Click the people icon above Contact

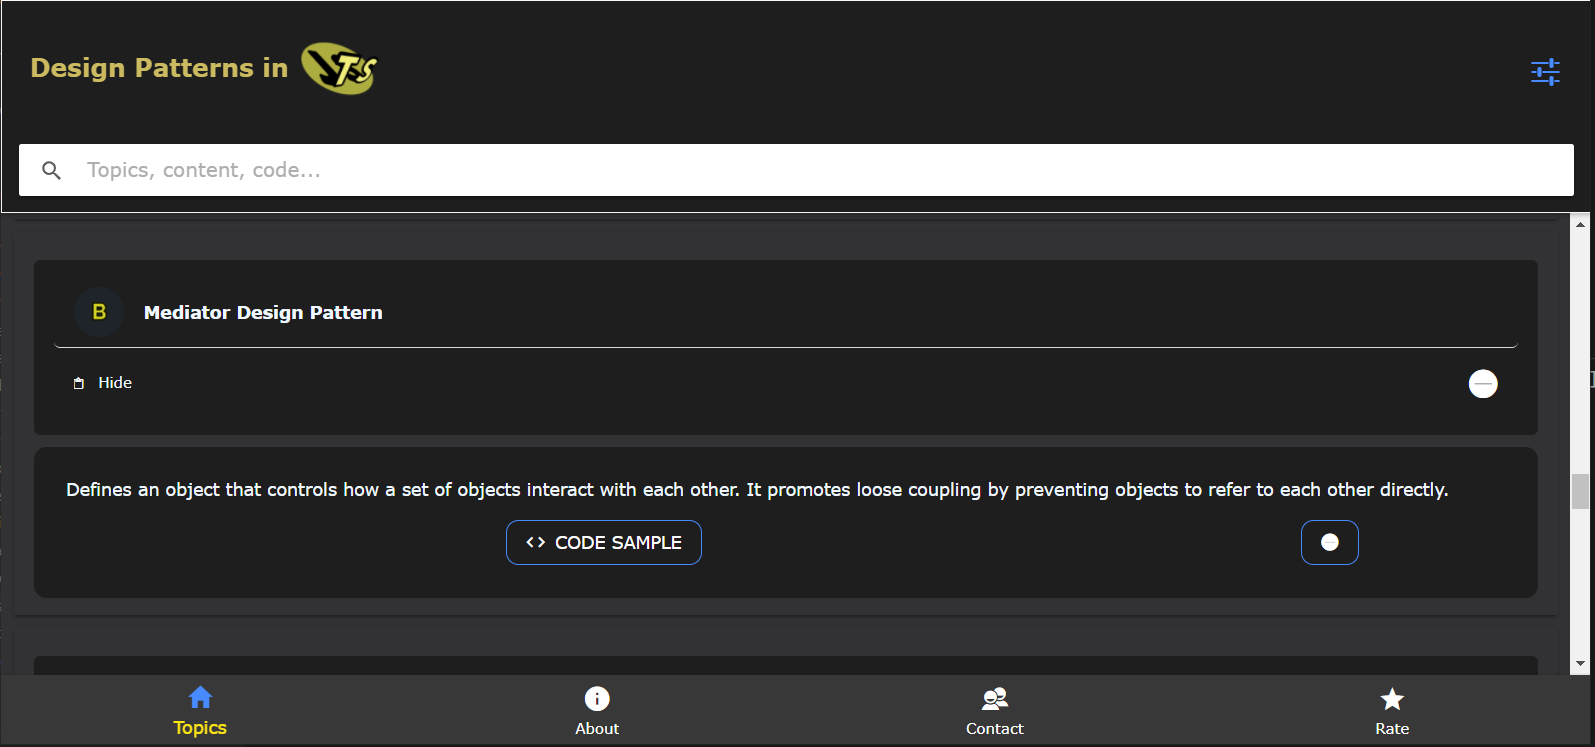(994, 698)
